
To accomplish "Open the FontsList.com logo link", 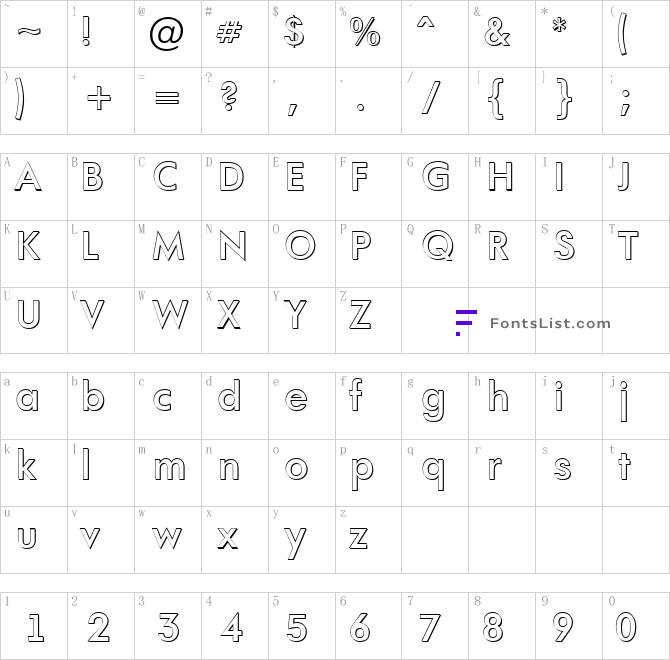I will tap(533, 323).
